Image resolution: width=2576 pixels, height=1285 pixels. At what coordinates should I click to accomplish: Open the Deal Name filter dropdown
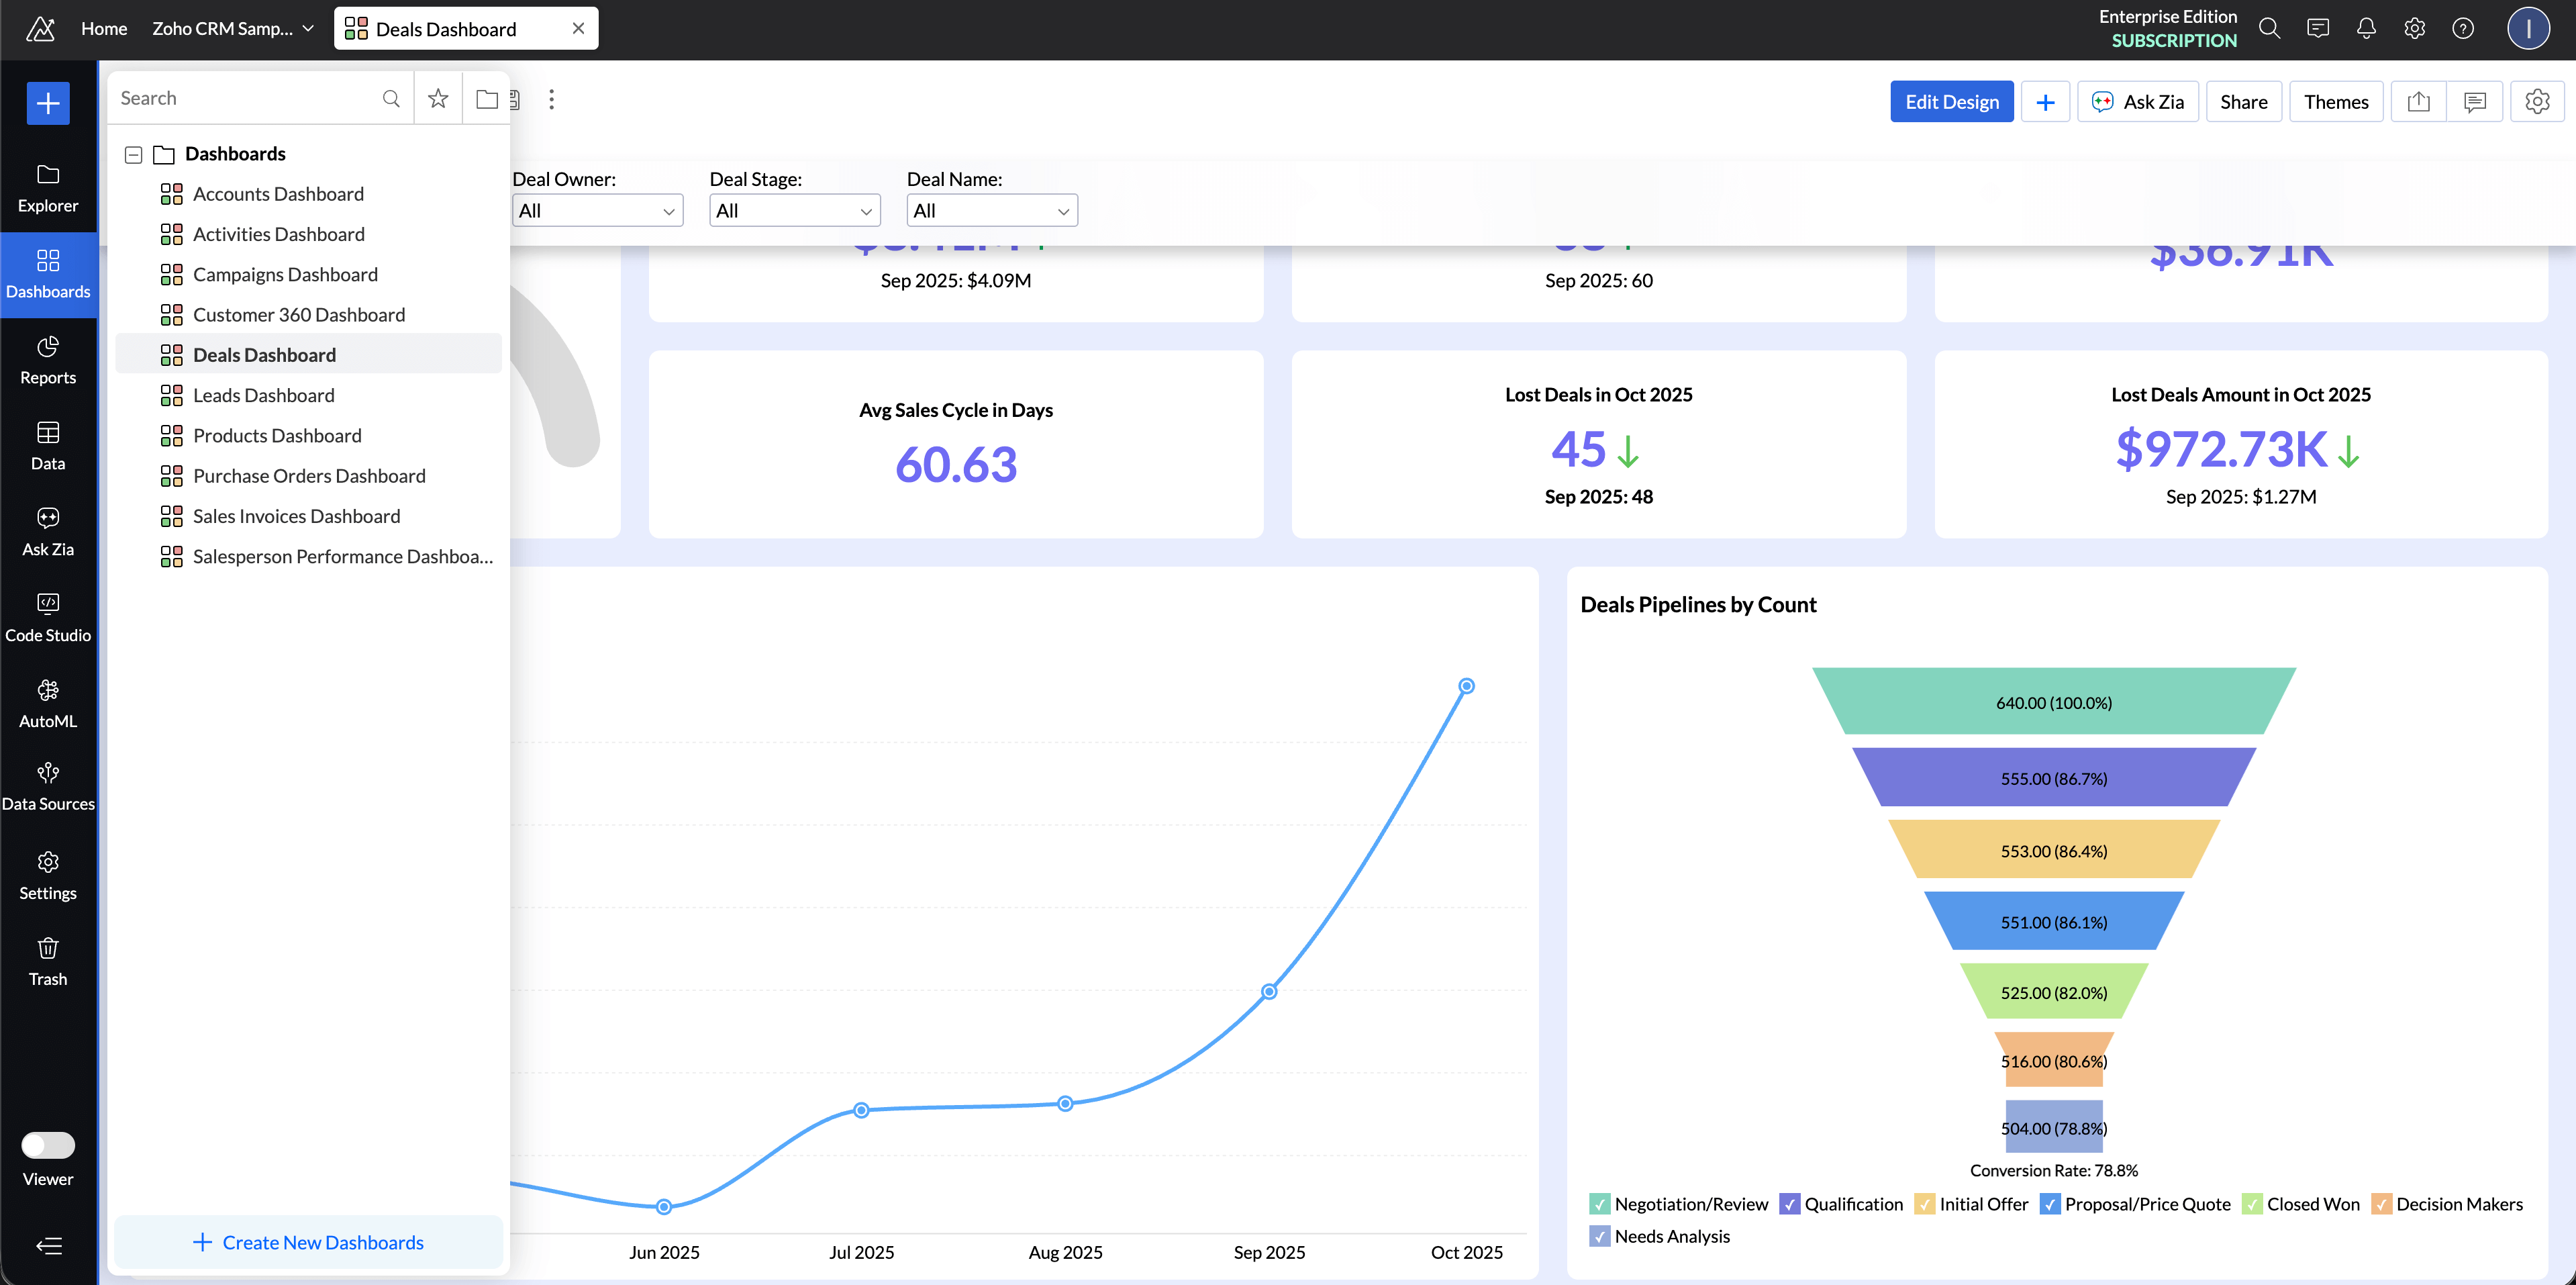(991, 210)
